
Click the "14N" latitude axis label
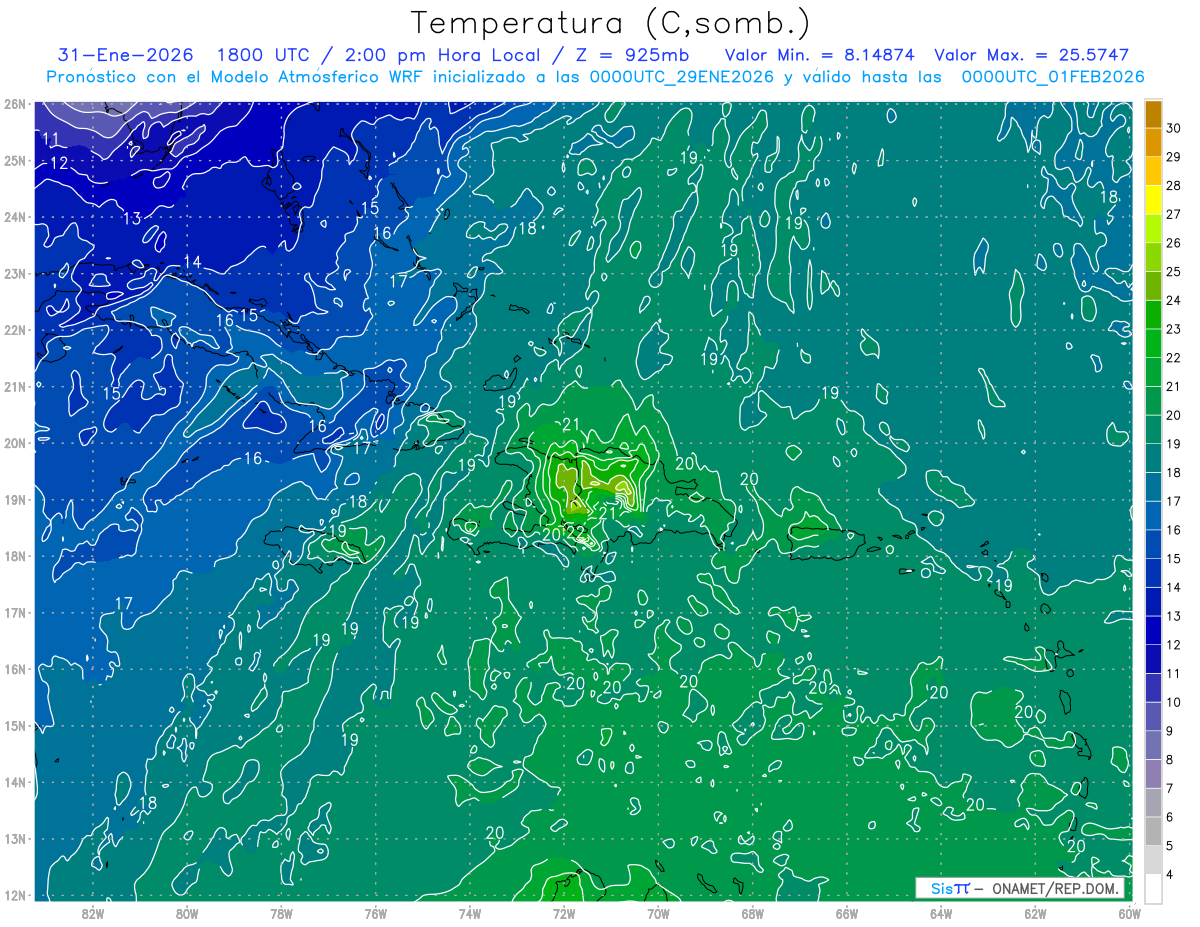point(14,782)
